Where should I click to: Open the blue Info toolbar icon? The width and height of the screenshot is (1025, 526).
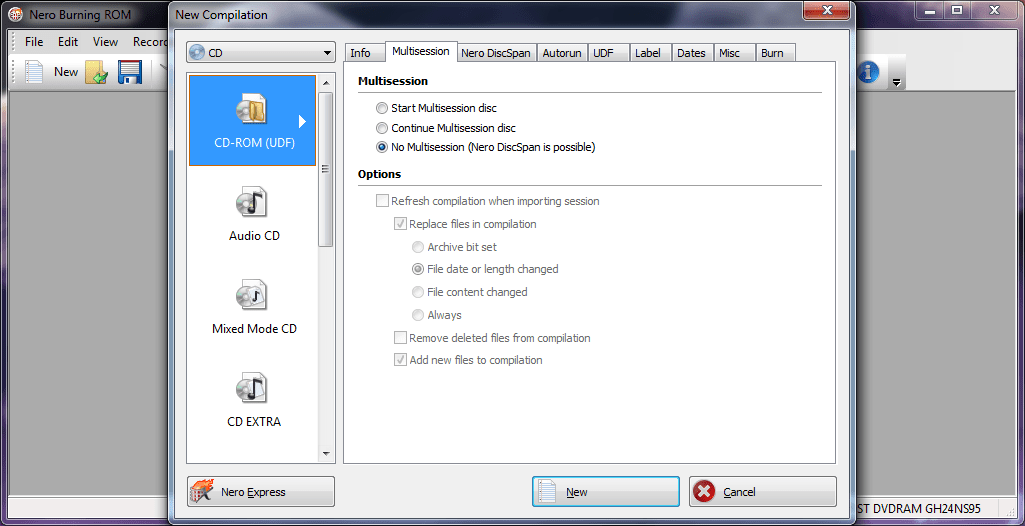(867, 72)
